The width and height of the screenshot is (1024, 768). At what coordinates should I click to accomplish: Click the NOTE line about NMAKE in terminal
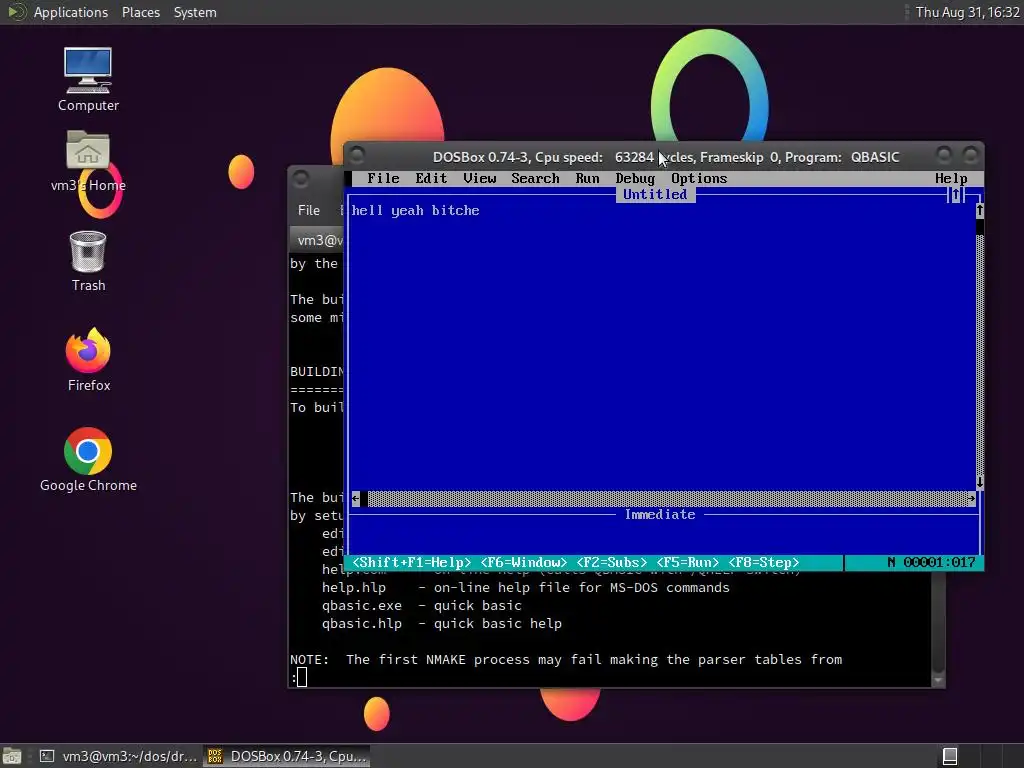(566, 660)
